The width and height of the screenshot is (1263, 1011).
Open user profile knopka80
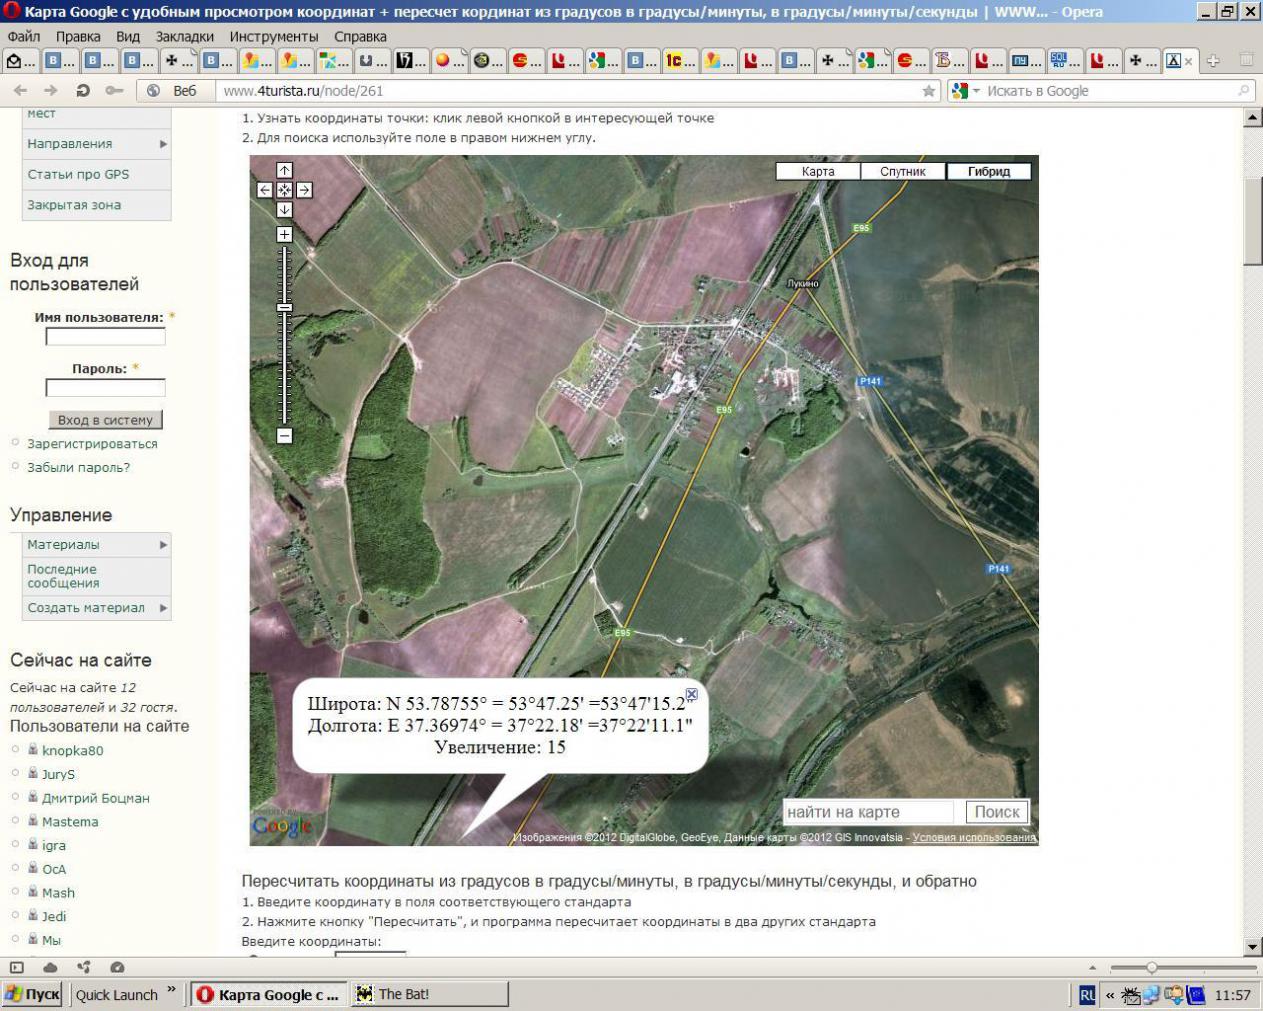[72, 751]
